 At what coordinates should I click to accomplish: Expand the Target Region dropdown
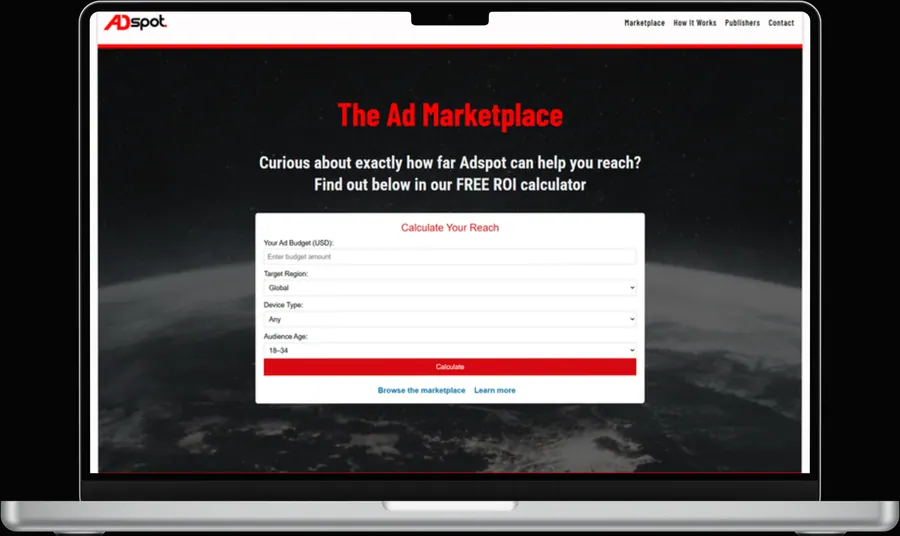tap(449, 288)
